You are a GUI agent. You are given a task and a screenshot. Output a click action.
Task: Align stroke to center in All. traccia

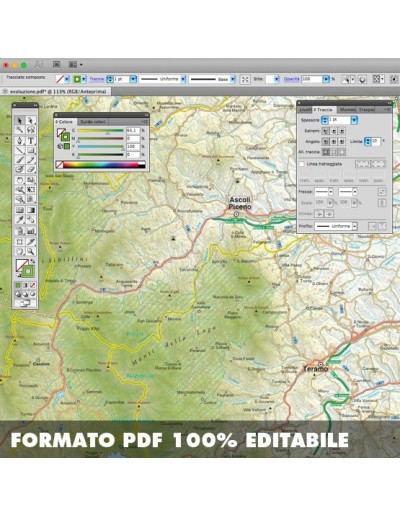tap(326, 152)
